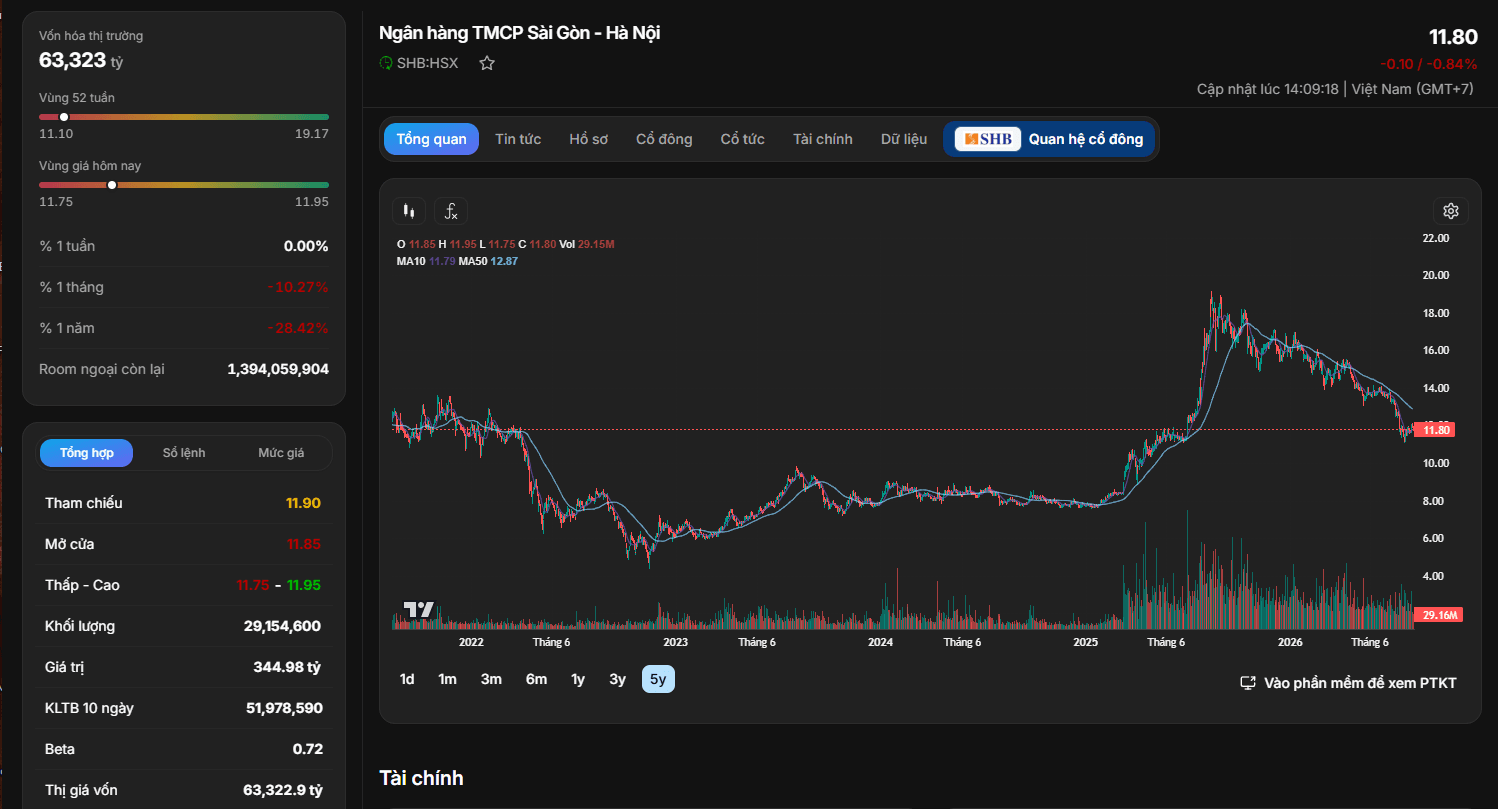This screenshot has height=809, width=1498.
Task: Set chart range to 3y
Action: 618,679
